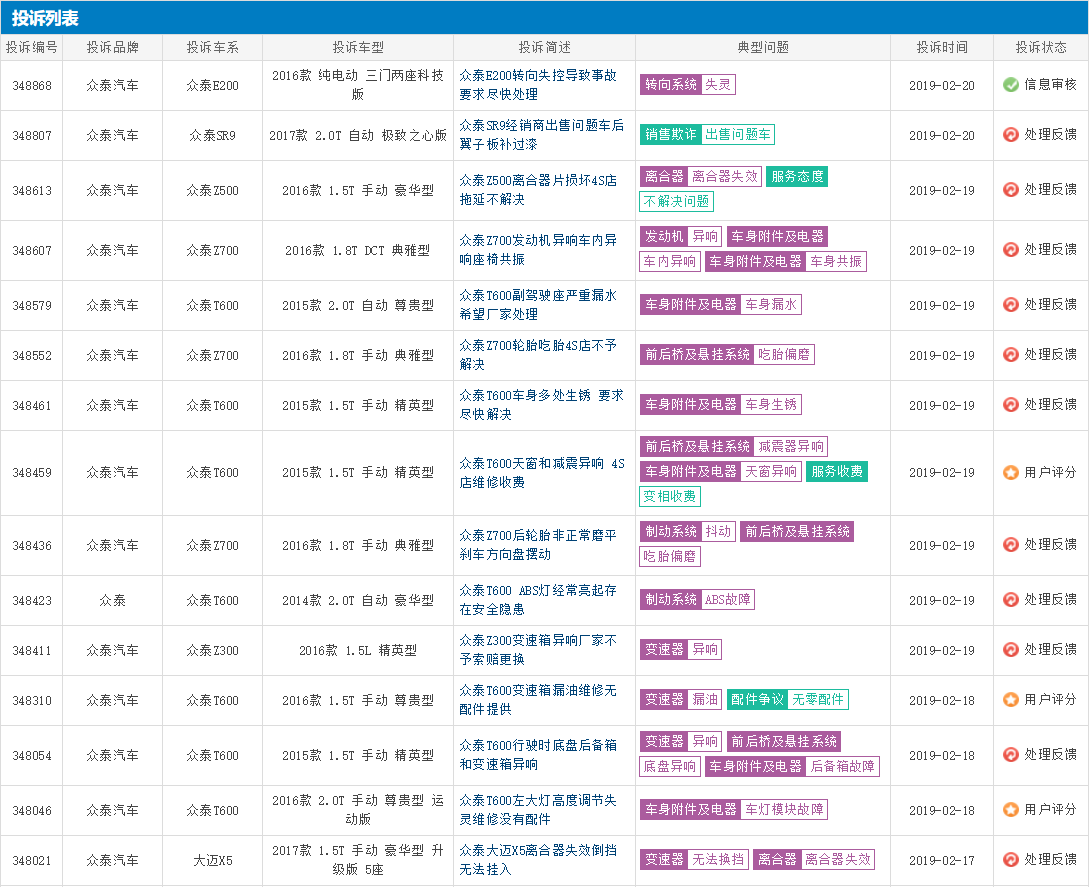Open complaint 众泰T600车身多处生锈

541,405
